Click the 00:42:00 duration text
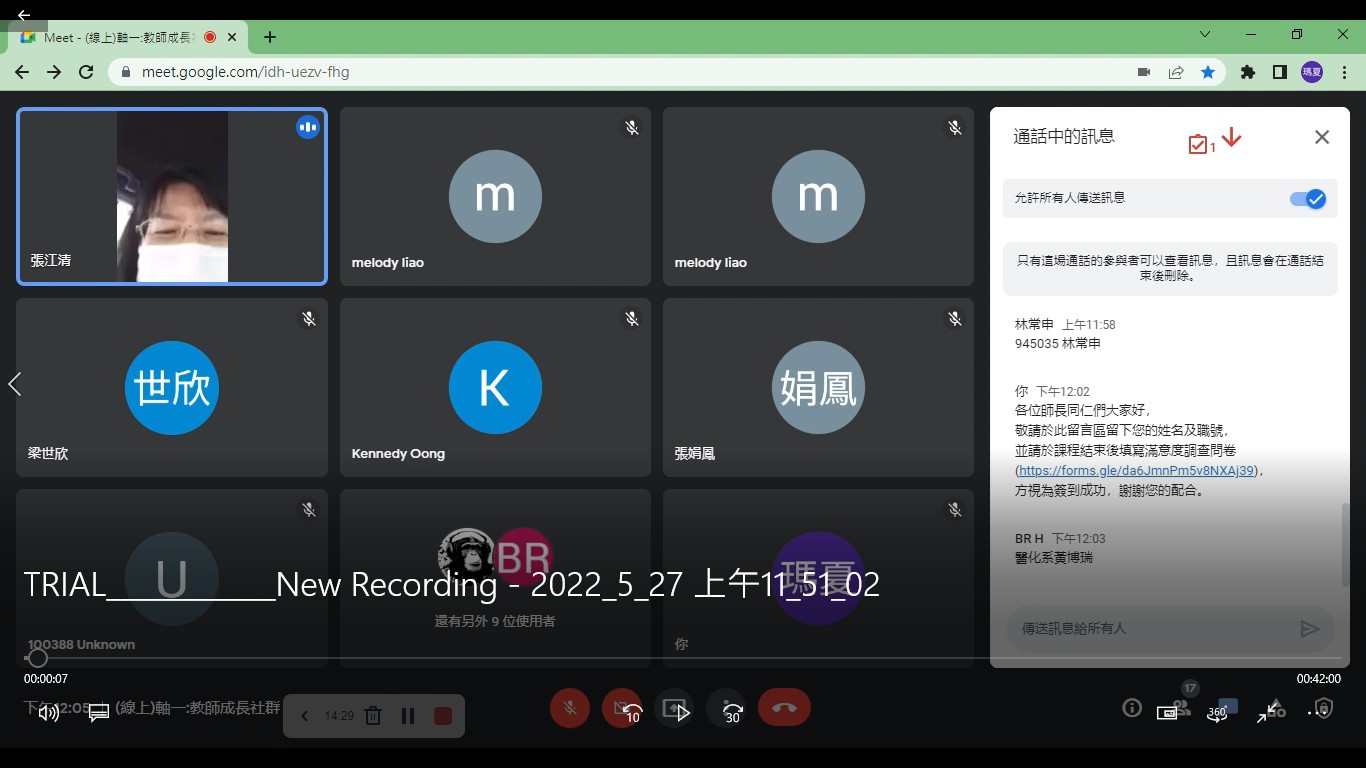The width and height of the screenshot is (1366, 768). pos(1318,679)
